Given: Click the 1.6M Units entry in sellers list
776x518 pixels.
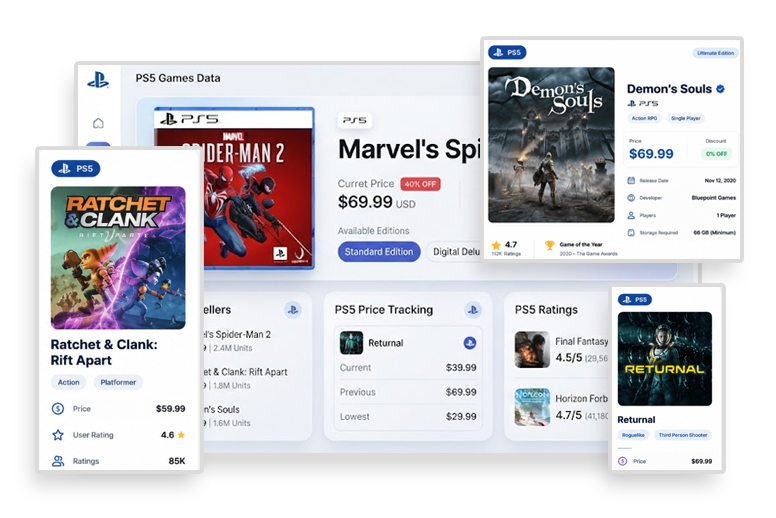Looking at the screenshot, I should (x=232, y=423).
